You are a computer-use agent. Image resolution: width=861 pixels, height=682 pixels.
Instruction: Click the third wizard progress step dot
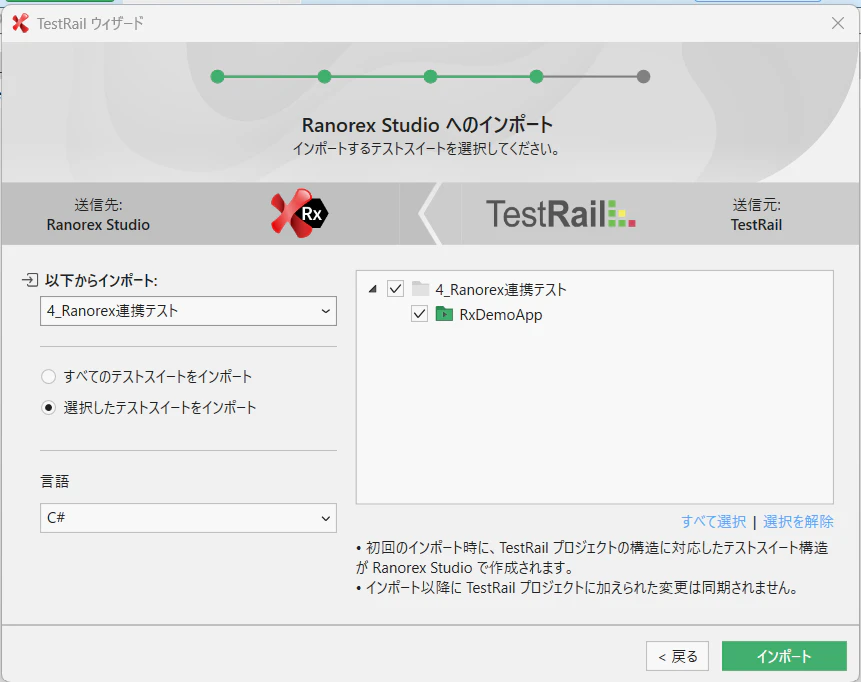[x=430, y=77]
